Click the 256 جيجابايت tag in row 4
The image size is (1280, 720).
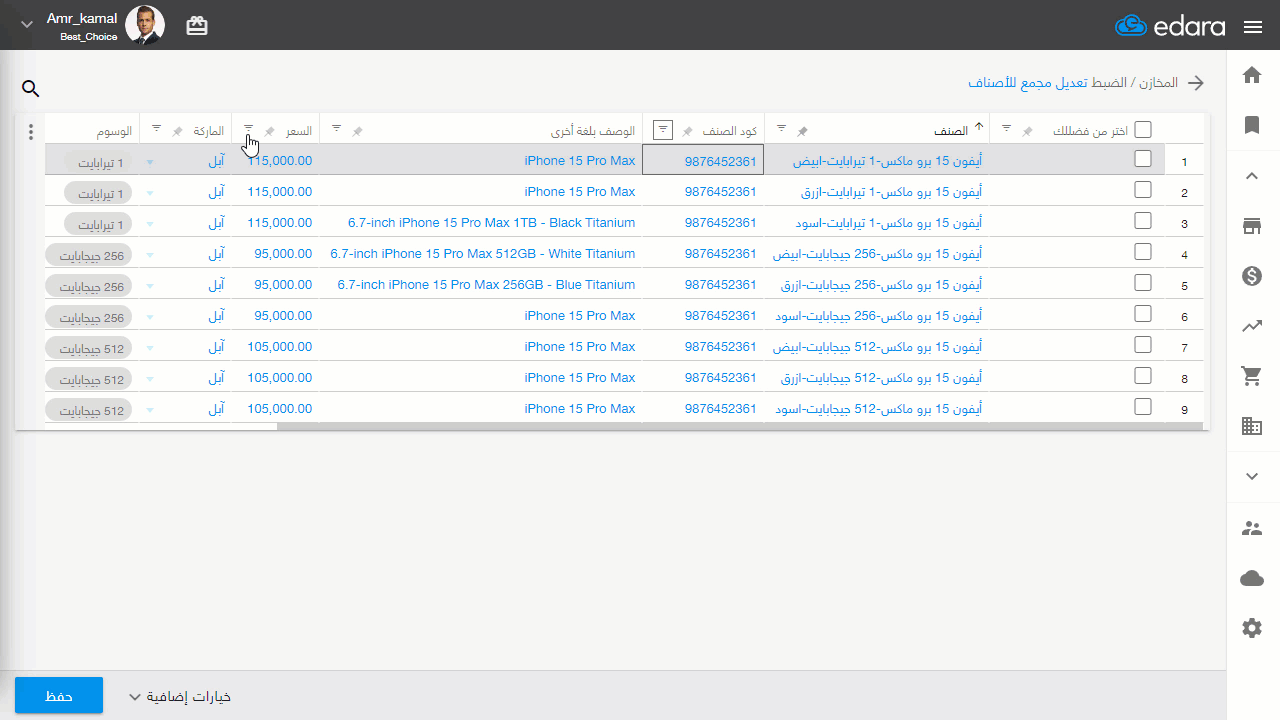coord(88,255)
